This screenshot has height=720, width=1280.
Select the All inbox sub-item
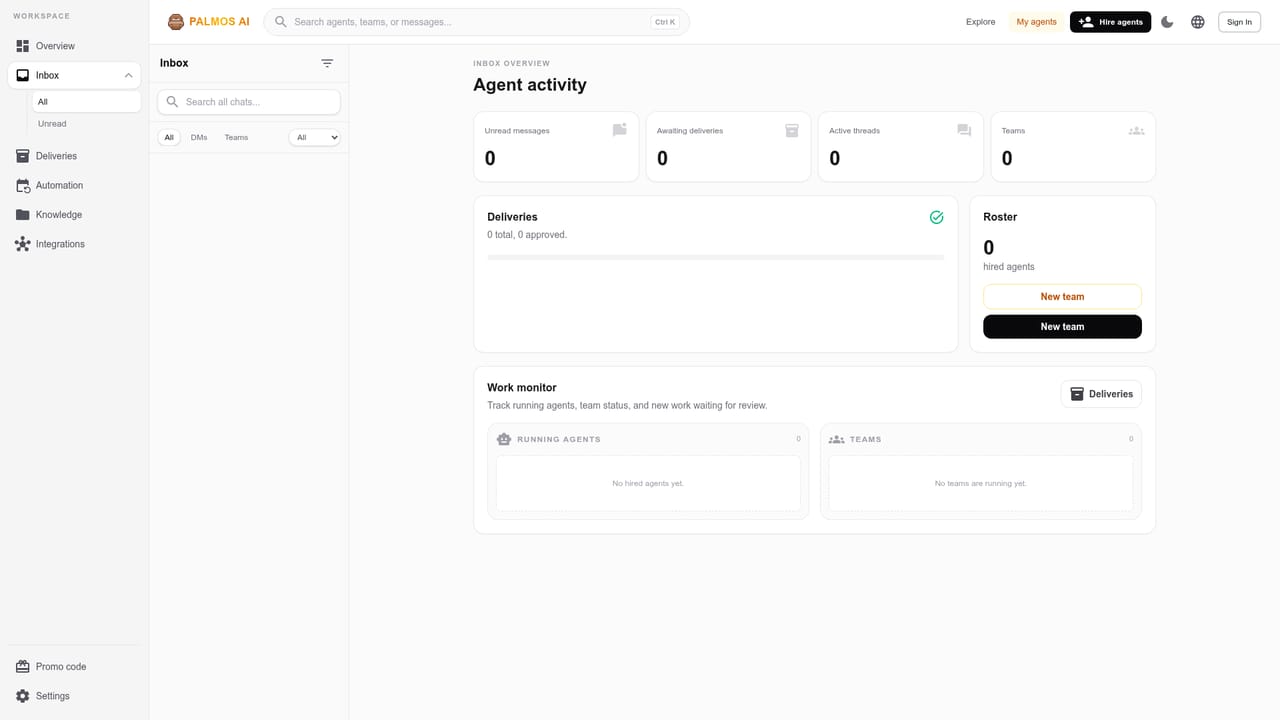point(87,102)
